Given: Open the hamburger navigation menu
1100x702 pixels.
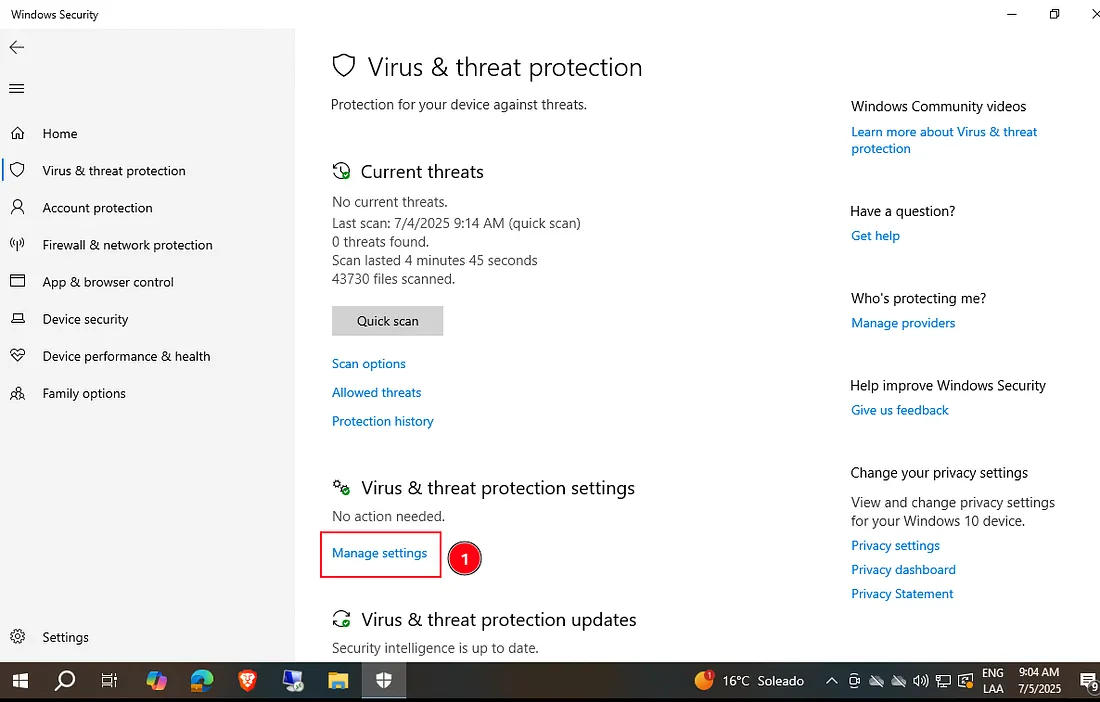Looking at the screenshot, I should coord(17,88).
